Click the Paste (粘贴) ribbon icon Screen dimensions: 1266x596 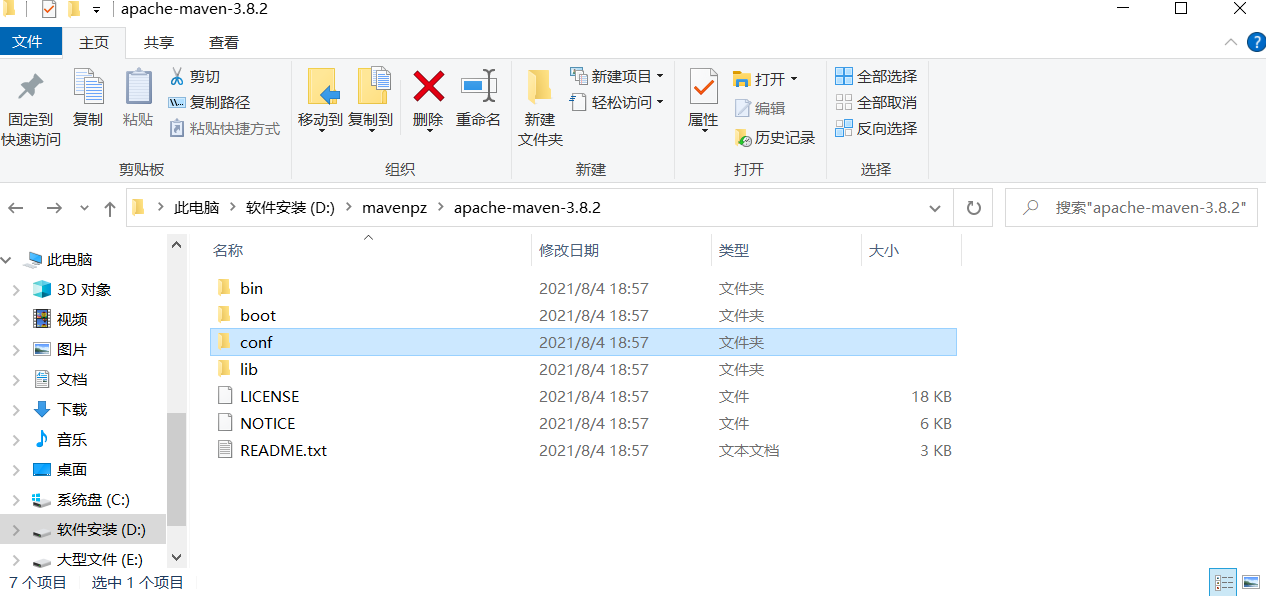(x=138, y=88)
